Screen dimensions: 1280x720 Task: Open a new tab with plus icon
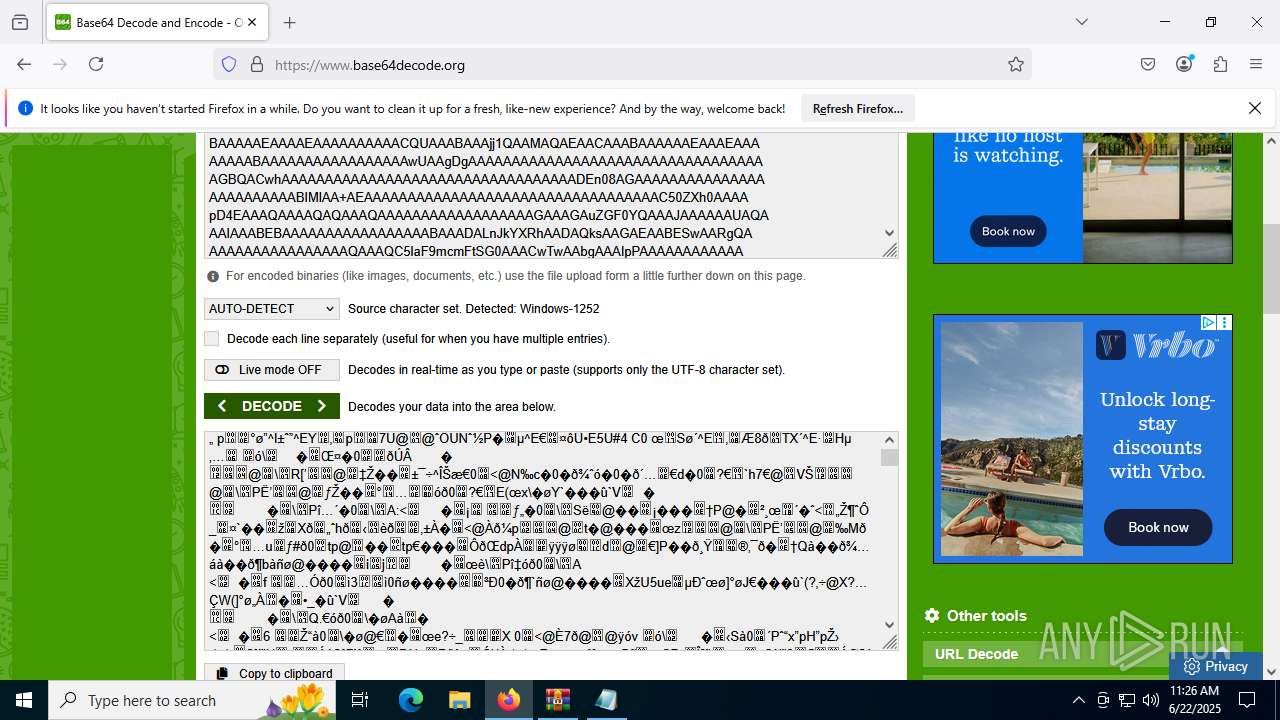pyautogui.click(x=289, y=22)
